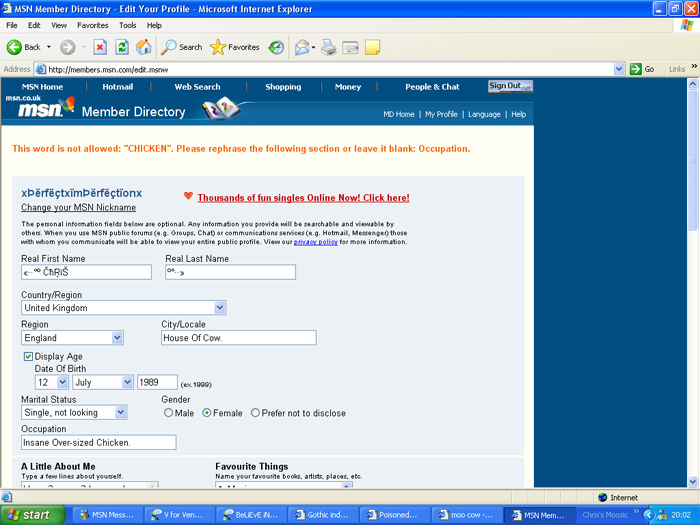
Task: Open the address bar dropdown
Action: pos(619,69)
